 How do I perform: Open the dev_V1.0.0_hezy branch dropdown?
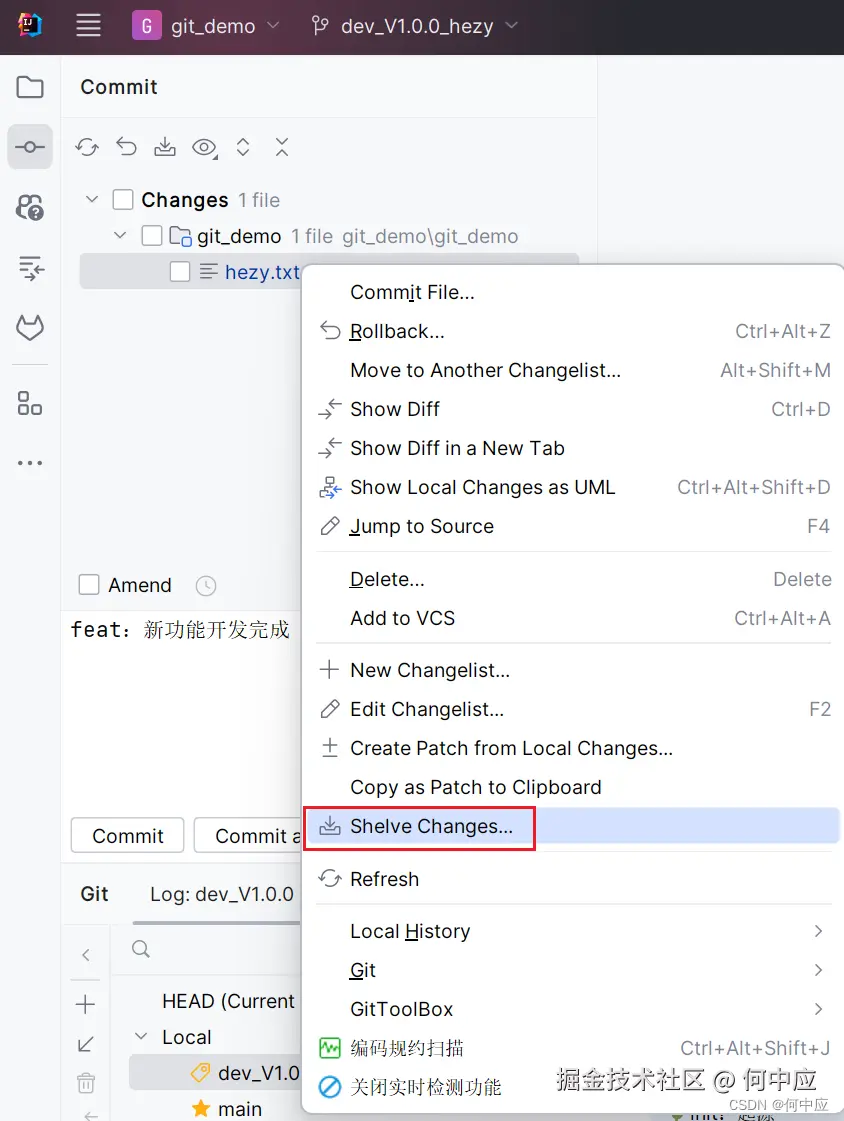[414, 26]
